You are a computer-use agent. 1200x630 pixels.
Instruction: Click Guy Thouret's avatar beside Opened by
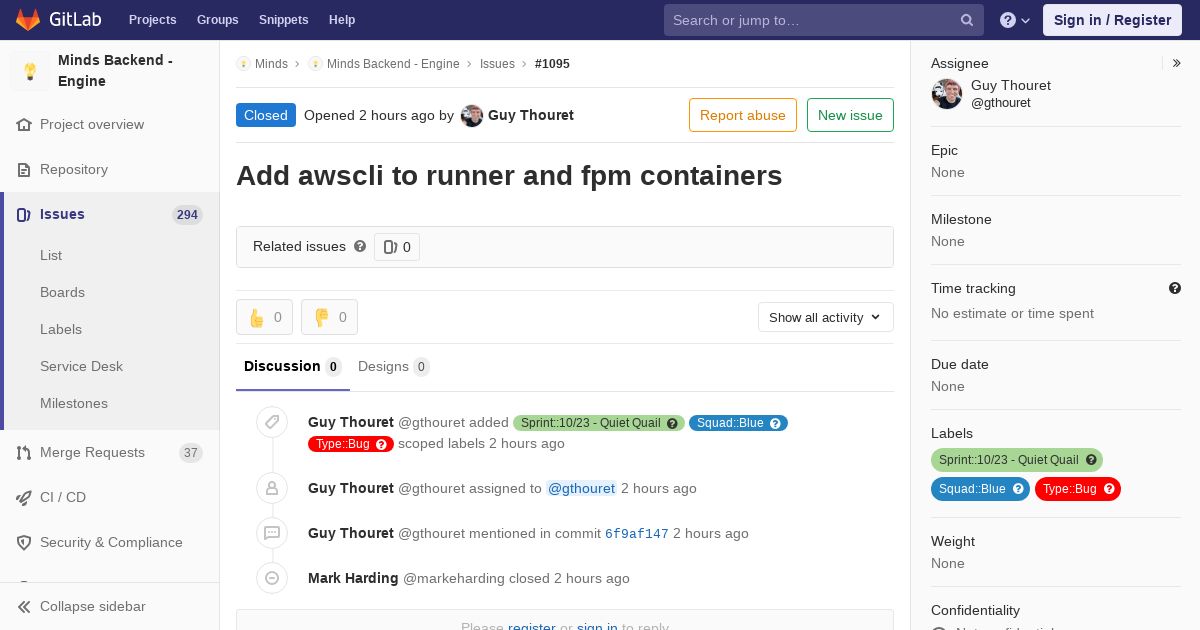click(x=472, y=116)
